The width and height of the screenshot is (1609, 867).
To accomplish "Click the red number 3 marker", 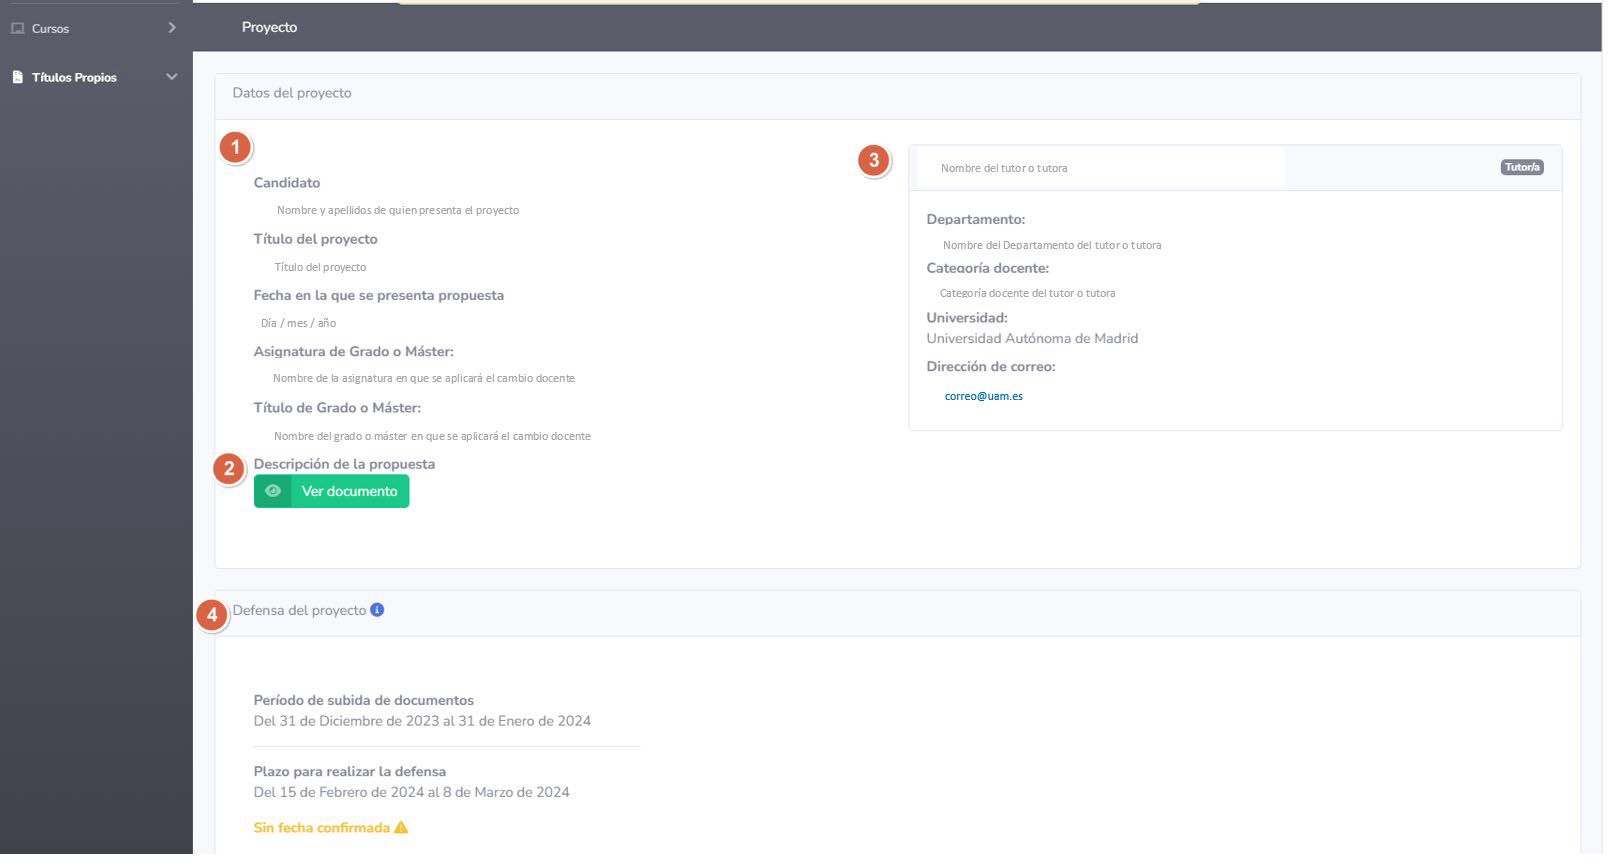I will pyautogui.click(x=873, y=160).
